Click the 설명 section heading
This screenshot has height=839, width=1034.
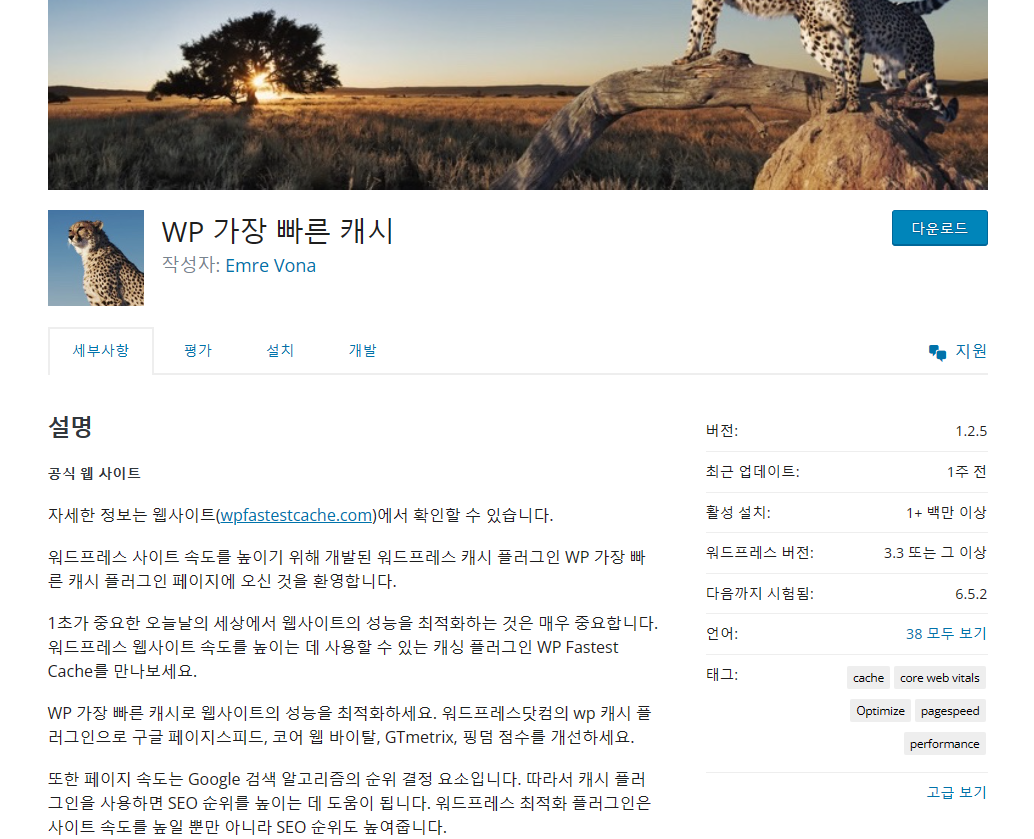[x=70, y=427]
